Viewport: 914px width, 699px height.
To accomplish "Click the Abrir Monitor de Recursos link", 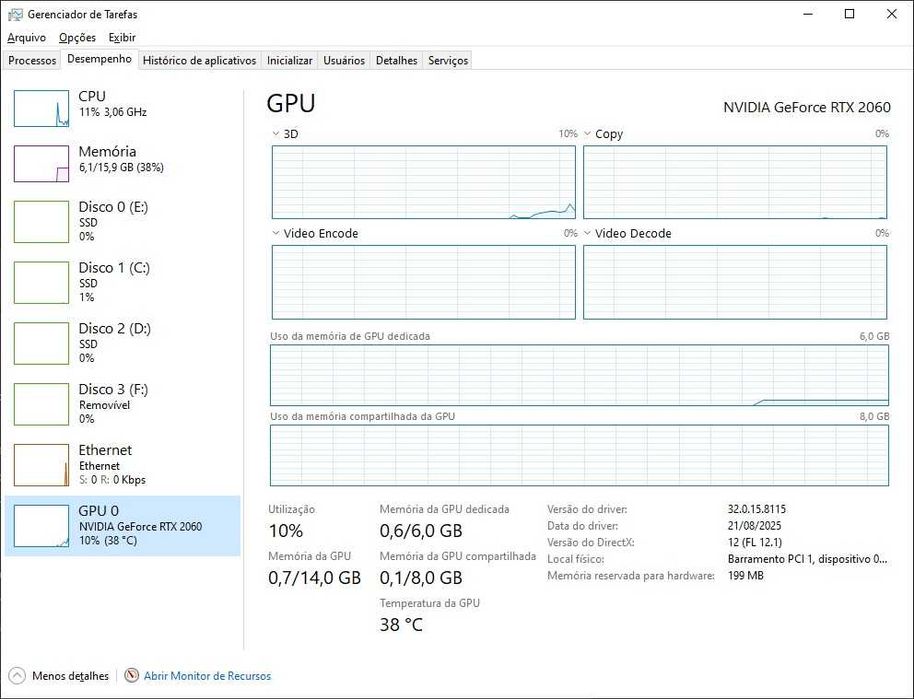I will point(207,676).
